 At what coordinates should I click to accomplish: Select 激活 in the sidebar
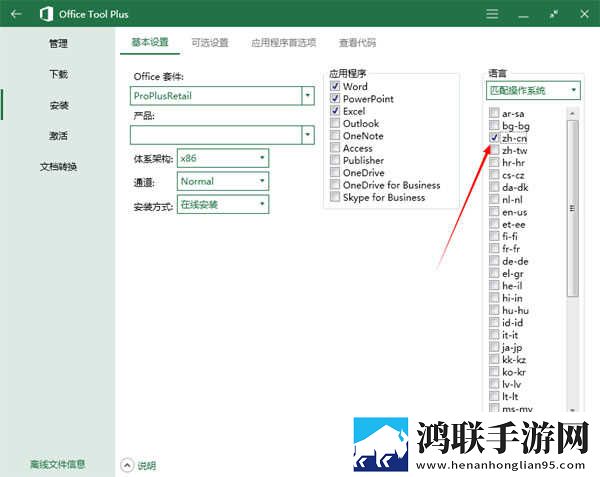tap(59, 135)
